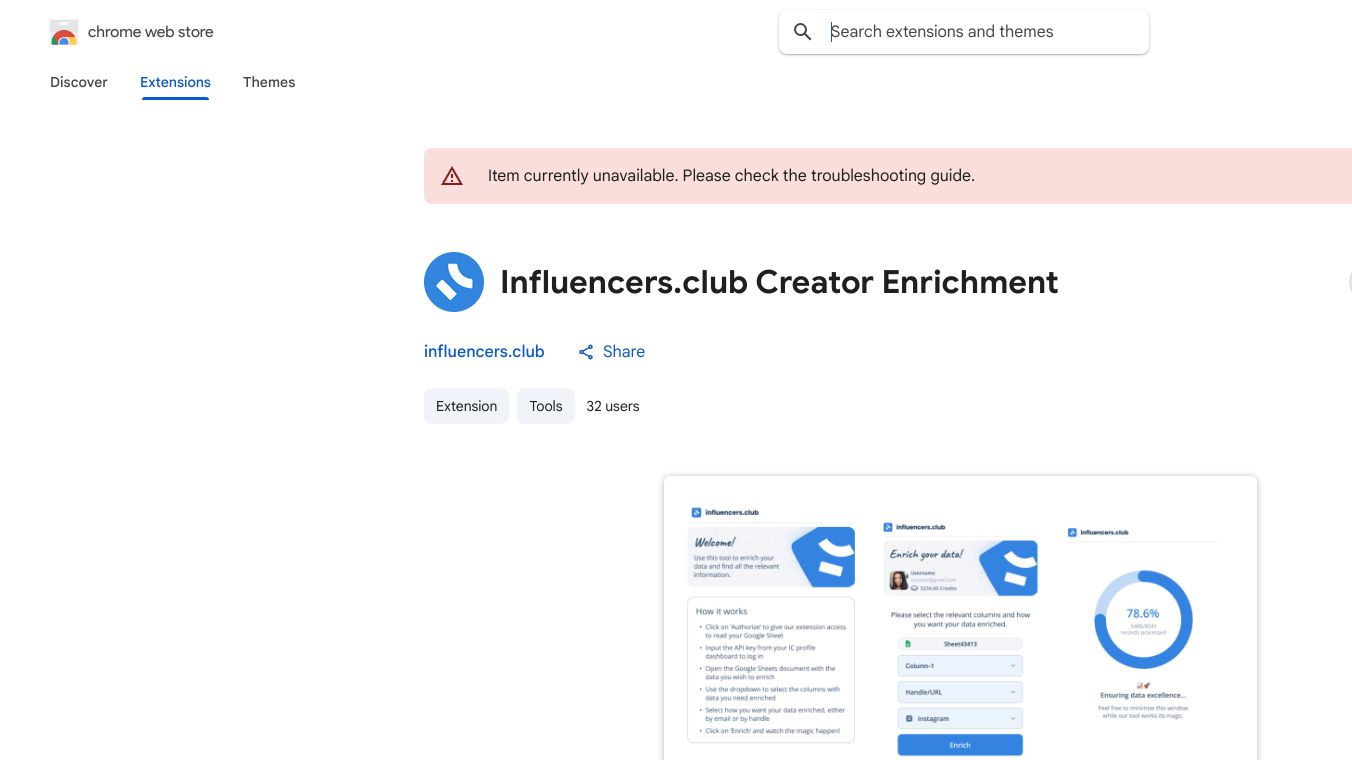Click the Chrome Web Store rainbow logo
Viewport: 1352px width, 760px height.
[x=64, y=33]
